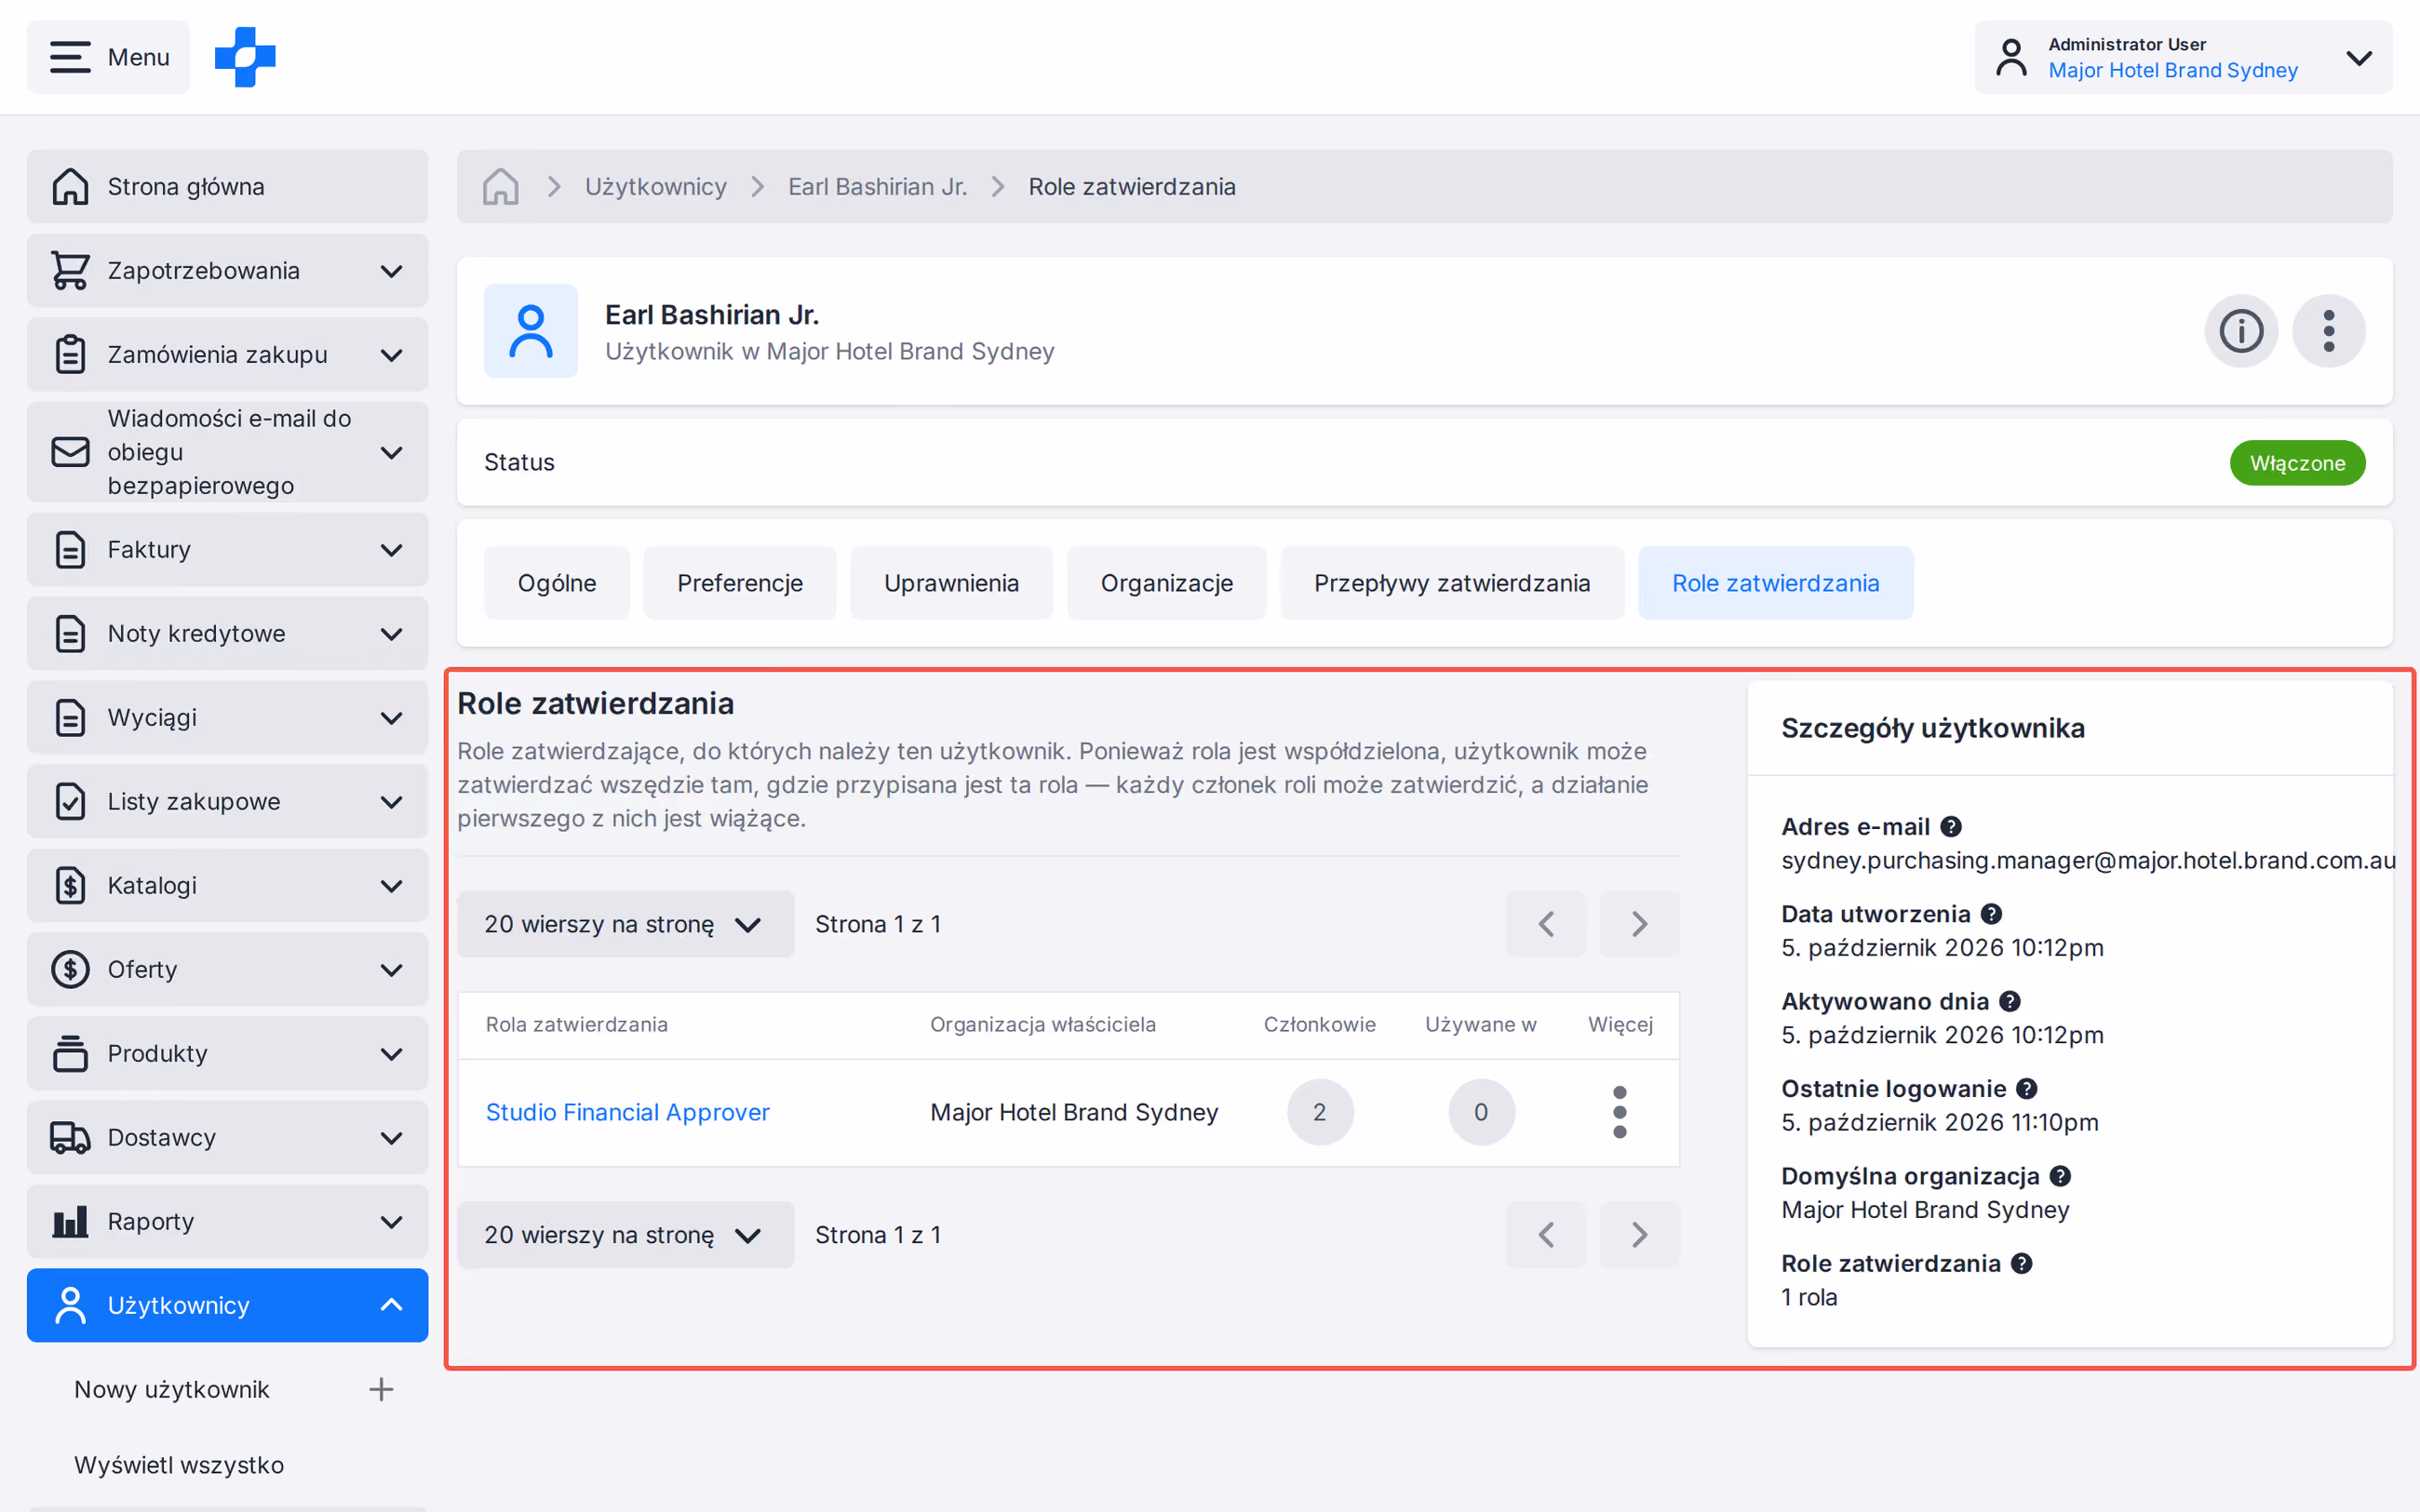The width and height of the screenshot is (2420, 1512).
Task: Switch to the Organizacje tab
Action: [x=1166, y=583]
